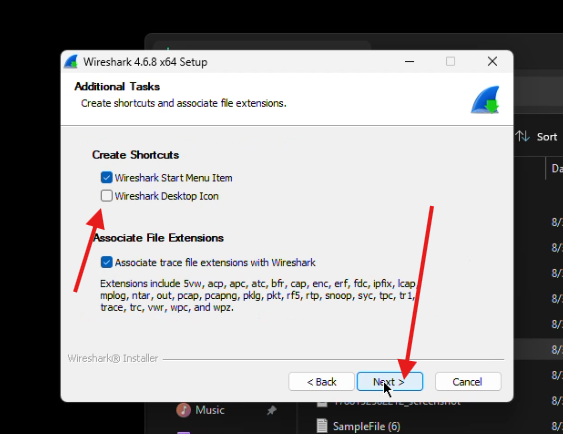This screenshot has height=434, width=563.
Task: Go to the previous step with Back
Action: pyautogui.click(x=321, y=382)
